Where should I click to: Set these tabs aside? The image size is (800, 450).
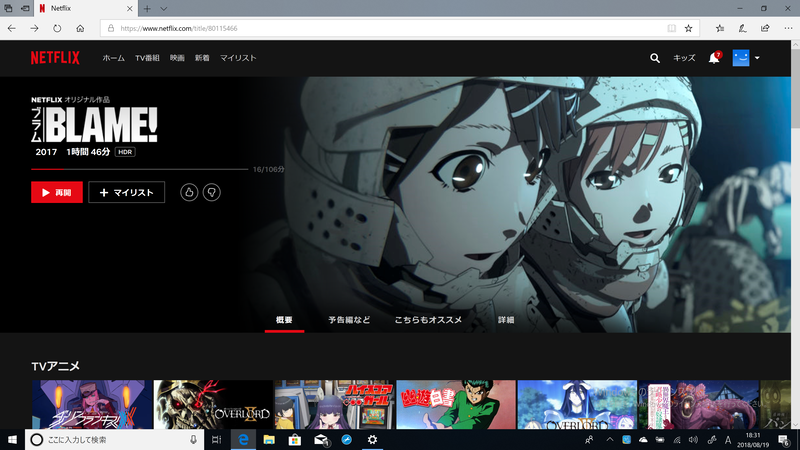pyautogui.click(x=25, y=8)
